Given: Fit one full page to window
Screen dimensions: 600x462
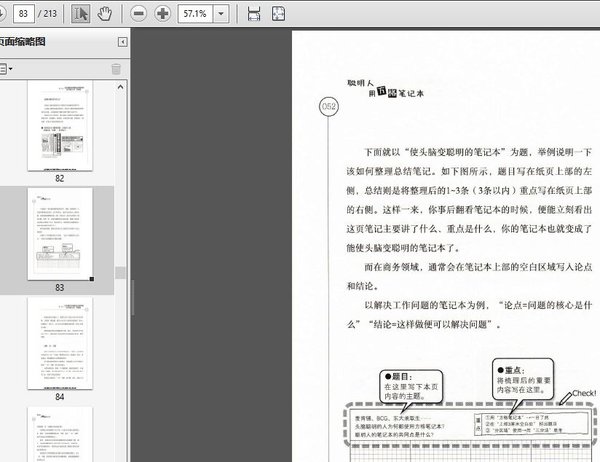Looking at the screenshot, I should pyautogui.click(x=279, y=14).
